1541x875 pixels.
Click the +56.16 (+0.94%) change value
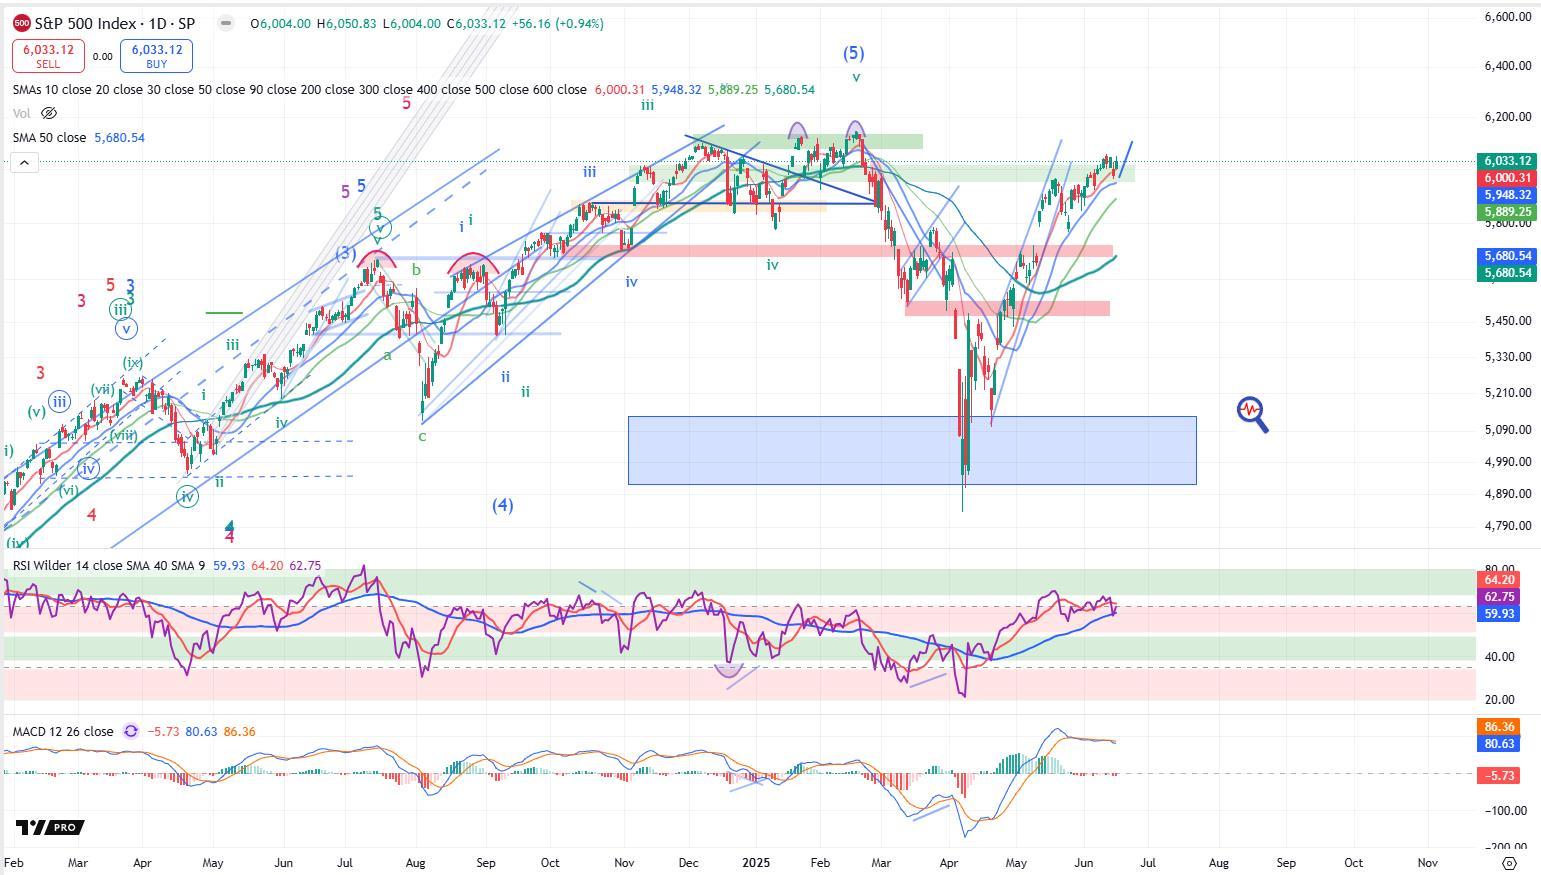[x=557, y=23]
